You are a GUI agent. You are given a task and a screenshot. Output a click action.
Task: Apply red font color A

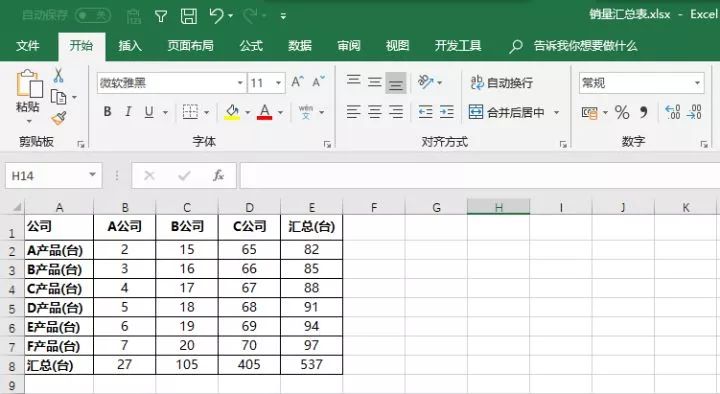pyautogui.click(x=264, y=112)
